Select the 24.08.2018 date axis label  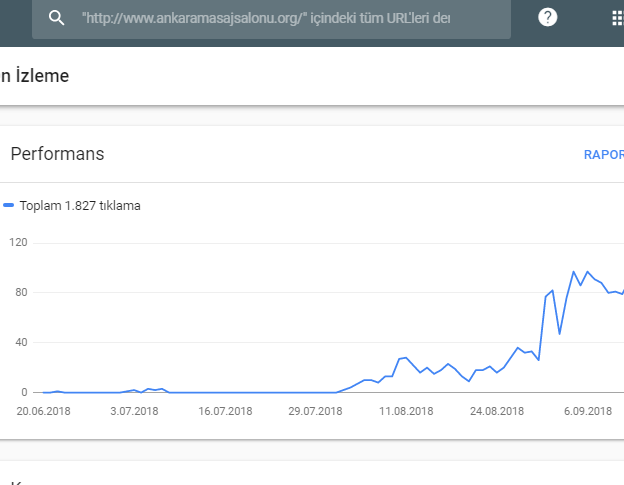click(497, 411)
